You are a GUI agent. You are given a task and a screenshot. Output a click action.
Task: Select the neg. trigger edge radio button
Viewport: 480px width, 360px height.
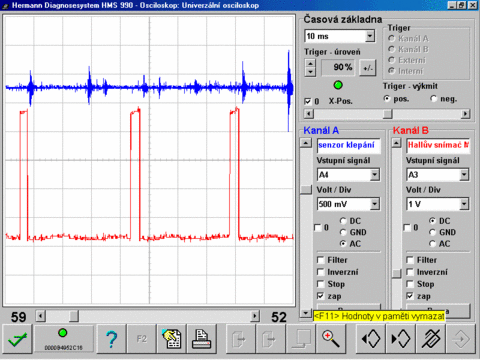pos(433,99)
